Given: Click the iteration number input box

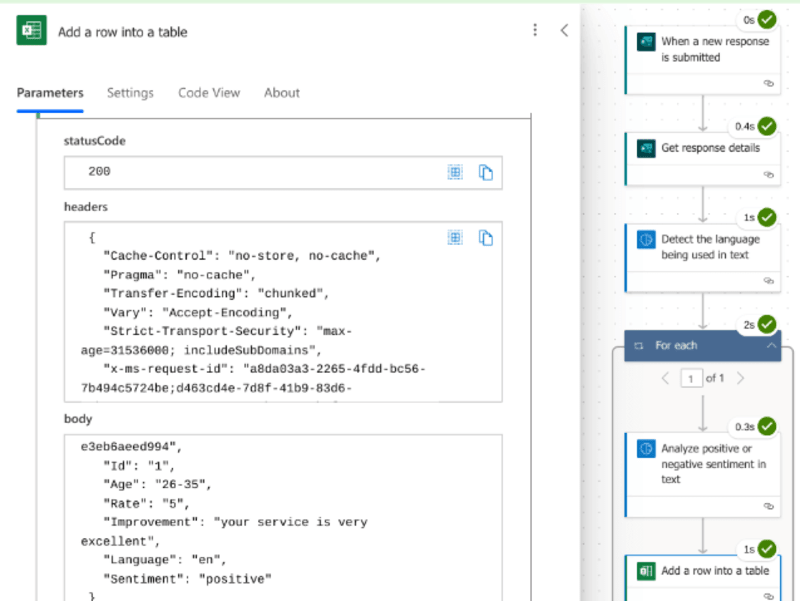Looking at the screenshot, I should 691,378.
